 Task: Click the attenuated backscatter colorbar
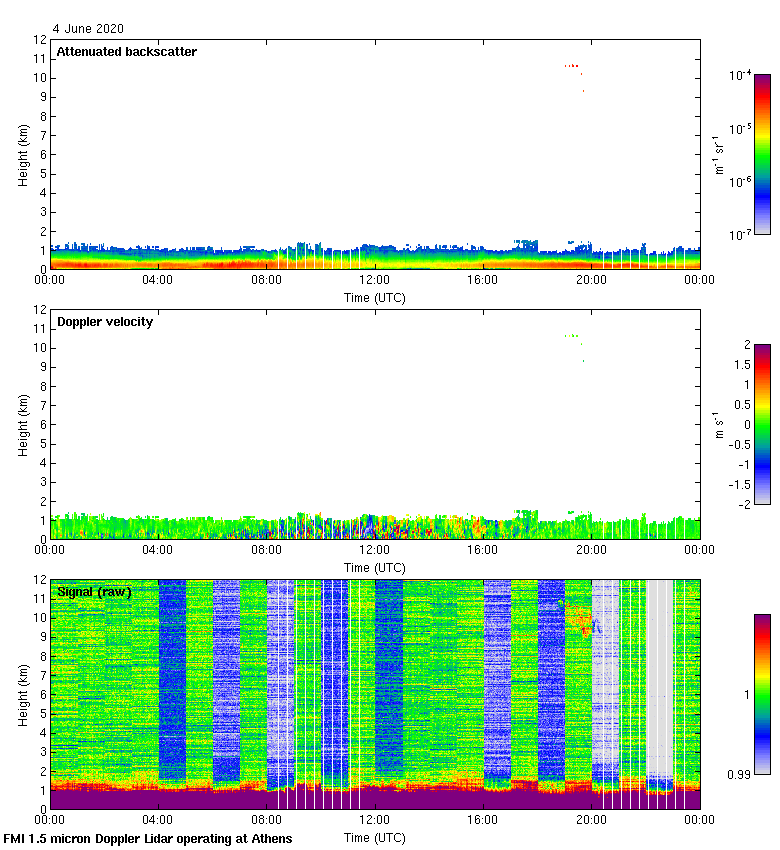coord(762,154)
